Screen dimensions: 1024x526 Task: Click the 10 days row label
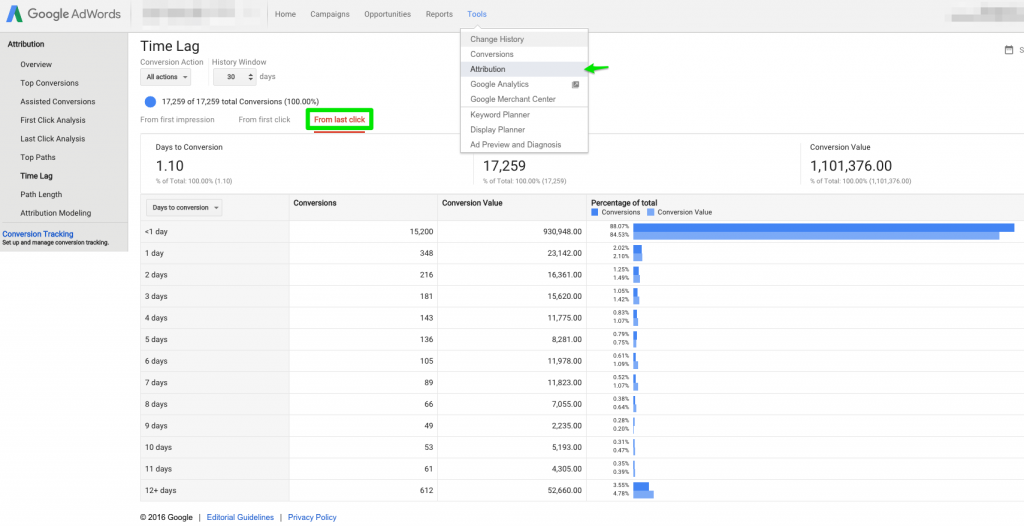coord(158,447)
